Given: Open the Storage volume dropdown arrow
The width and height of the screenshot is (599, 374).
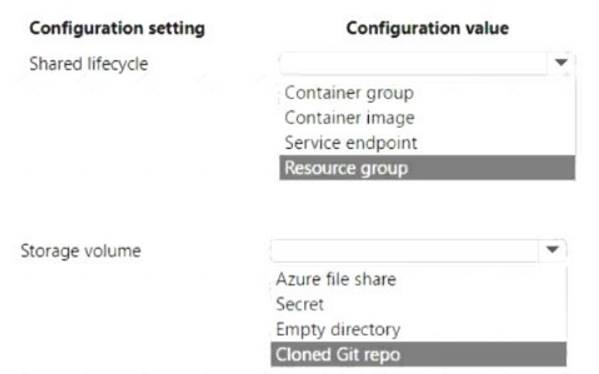Looking at the screenshot, I should coord(552,250).
